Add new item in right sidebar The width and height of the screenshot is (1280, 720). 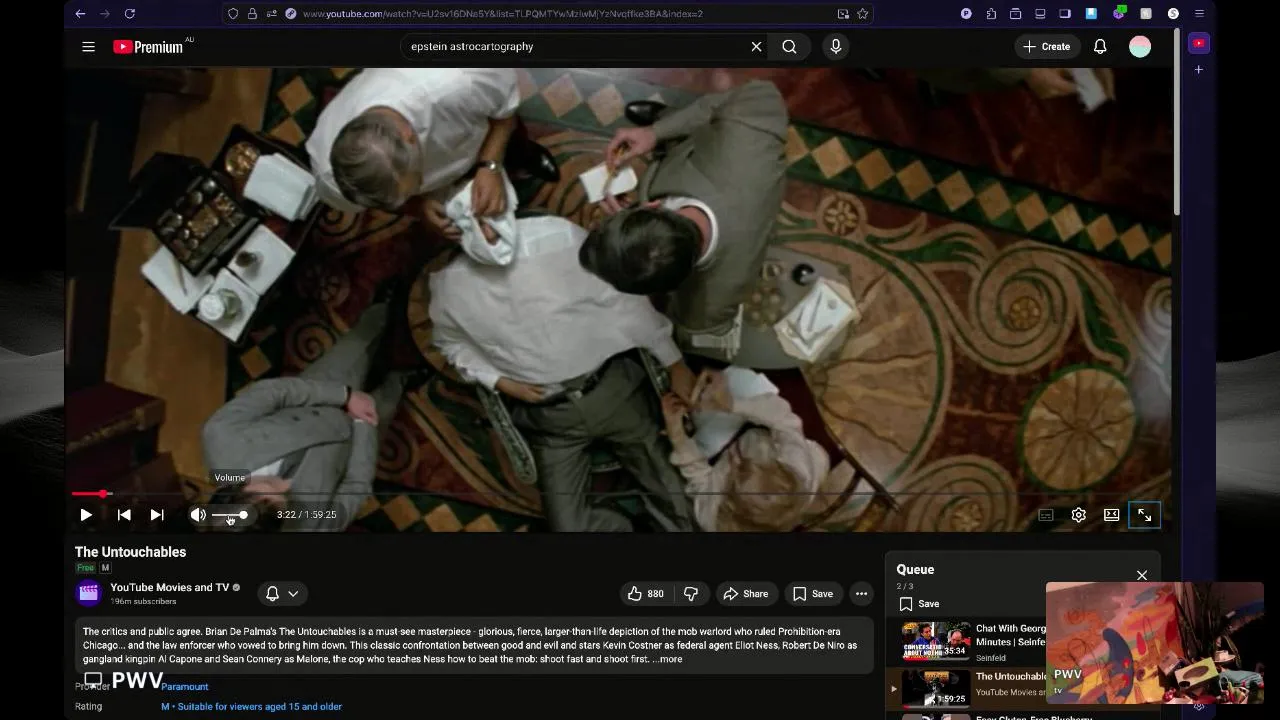click(x=1199, y=69)
